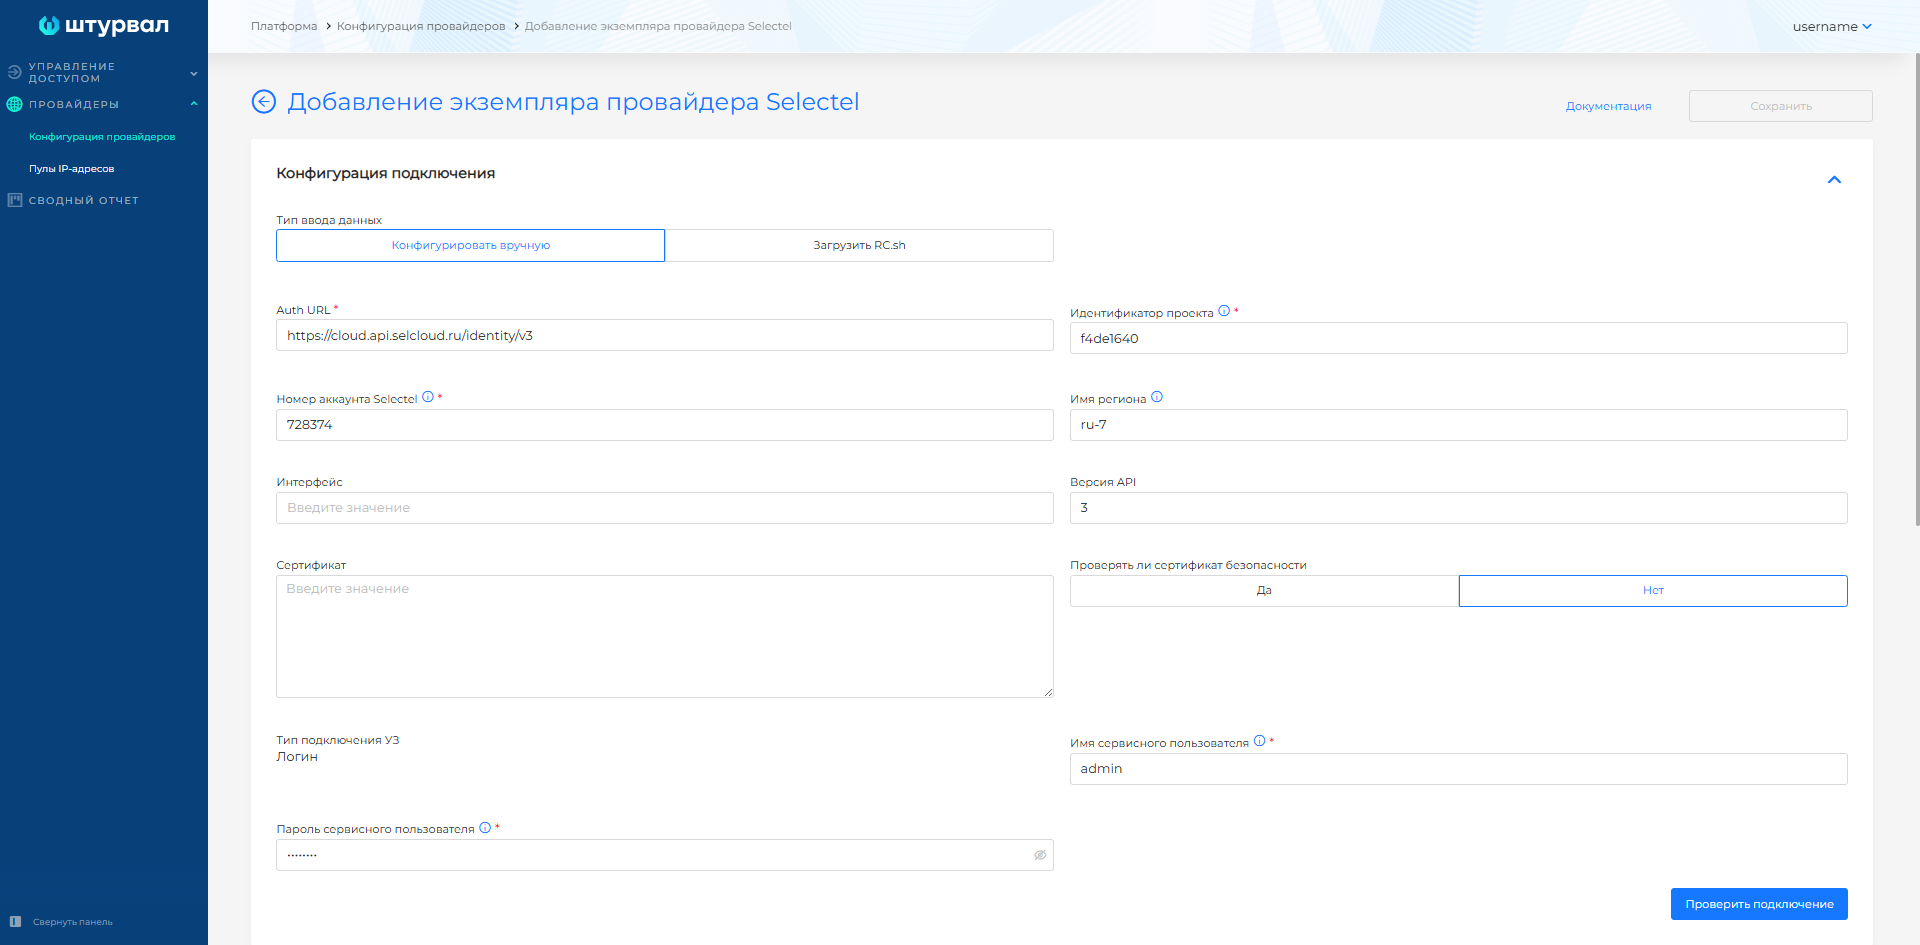The image size is (1920, 945).
Task: Select Нет for certificate verification
Action: coord(1652,591)
